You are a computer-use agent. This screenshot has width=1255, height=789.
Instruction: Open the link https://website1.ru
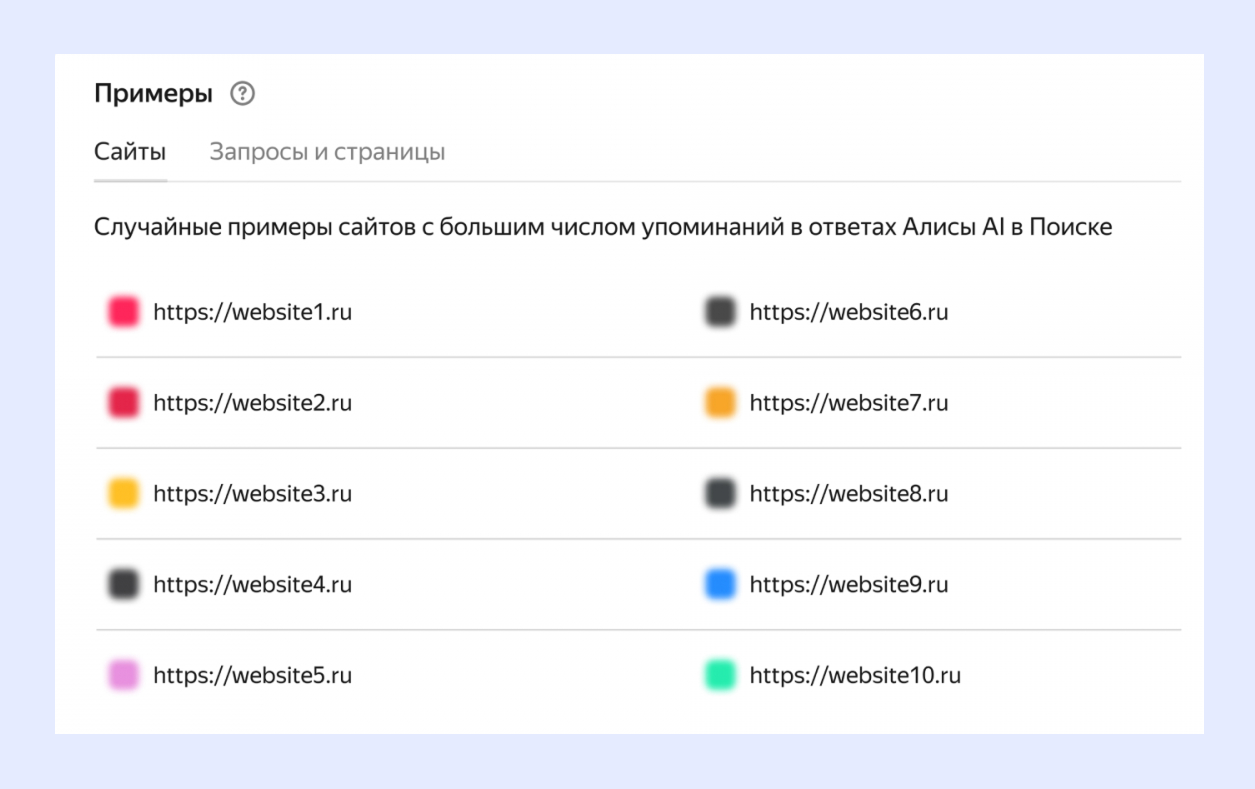click(x=253, y=312)
